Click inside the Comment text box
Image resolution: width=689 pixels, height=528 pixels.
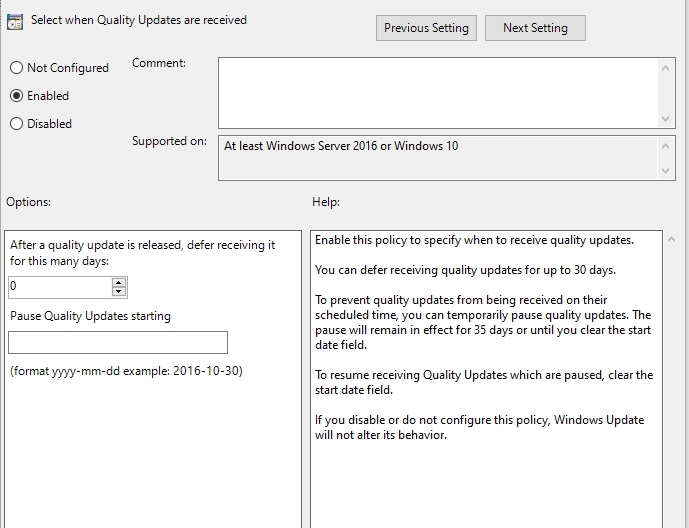437,92
